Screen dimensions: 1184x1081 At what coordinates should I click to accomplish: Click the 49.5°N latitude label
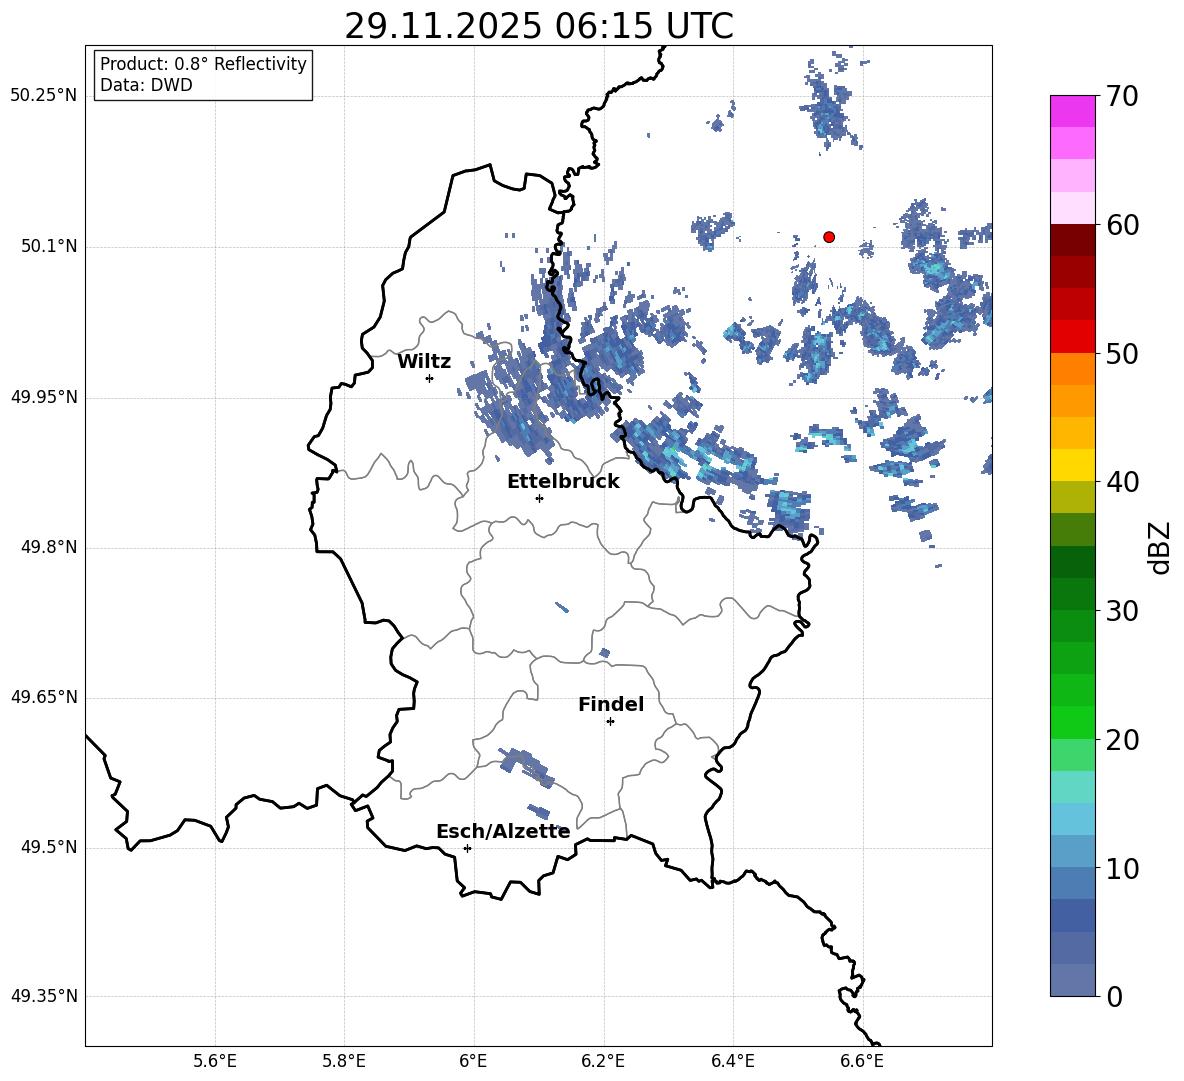click(x=49, y=847)
